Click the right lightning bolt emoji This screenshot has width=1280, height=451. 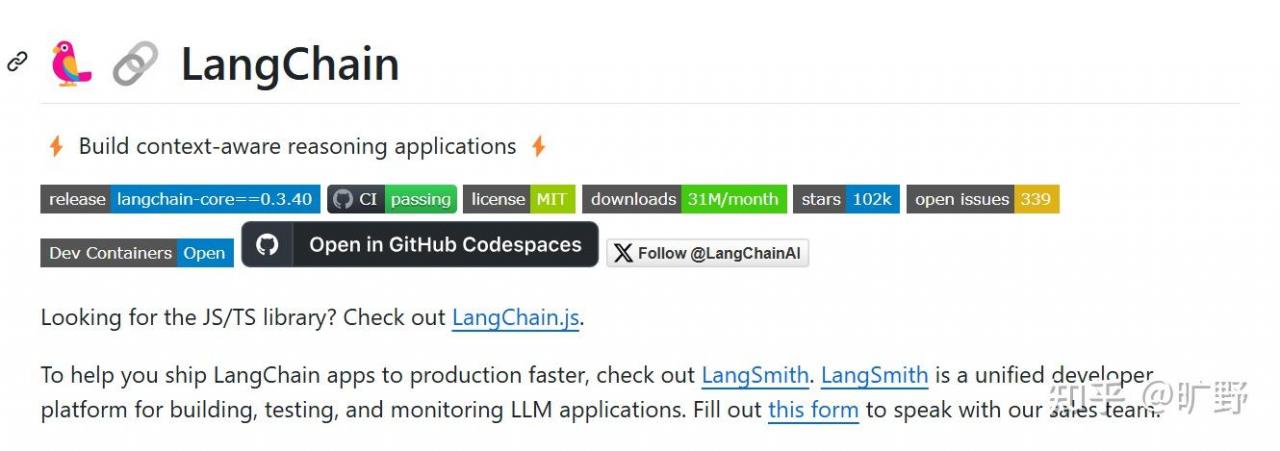pyautogui.click(x=538, y=147)
